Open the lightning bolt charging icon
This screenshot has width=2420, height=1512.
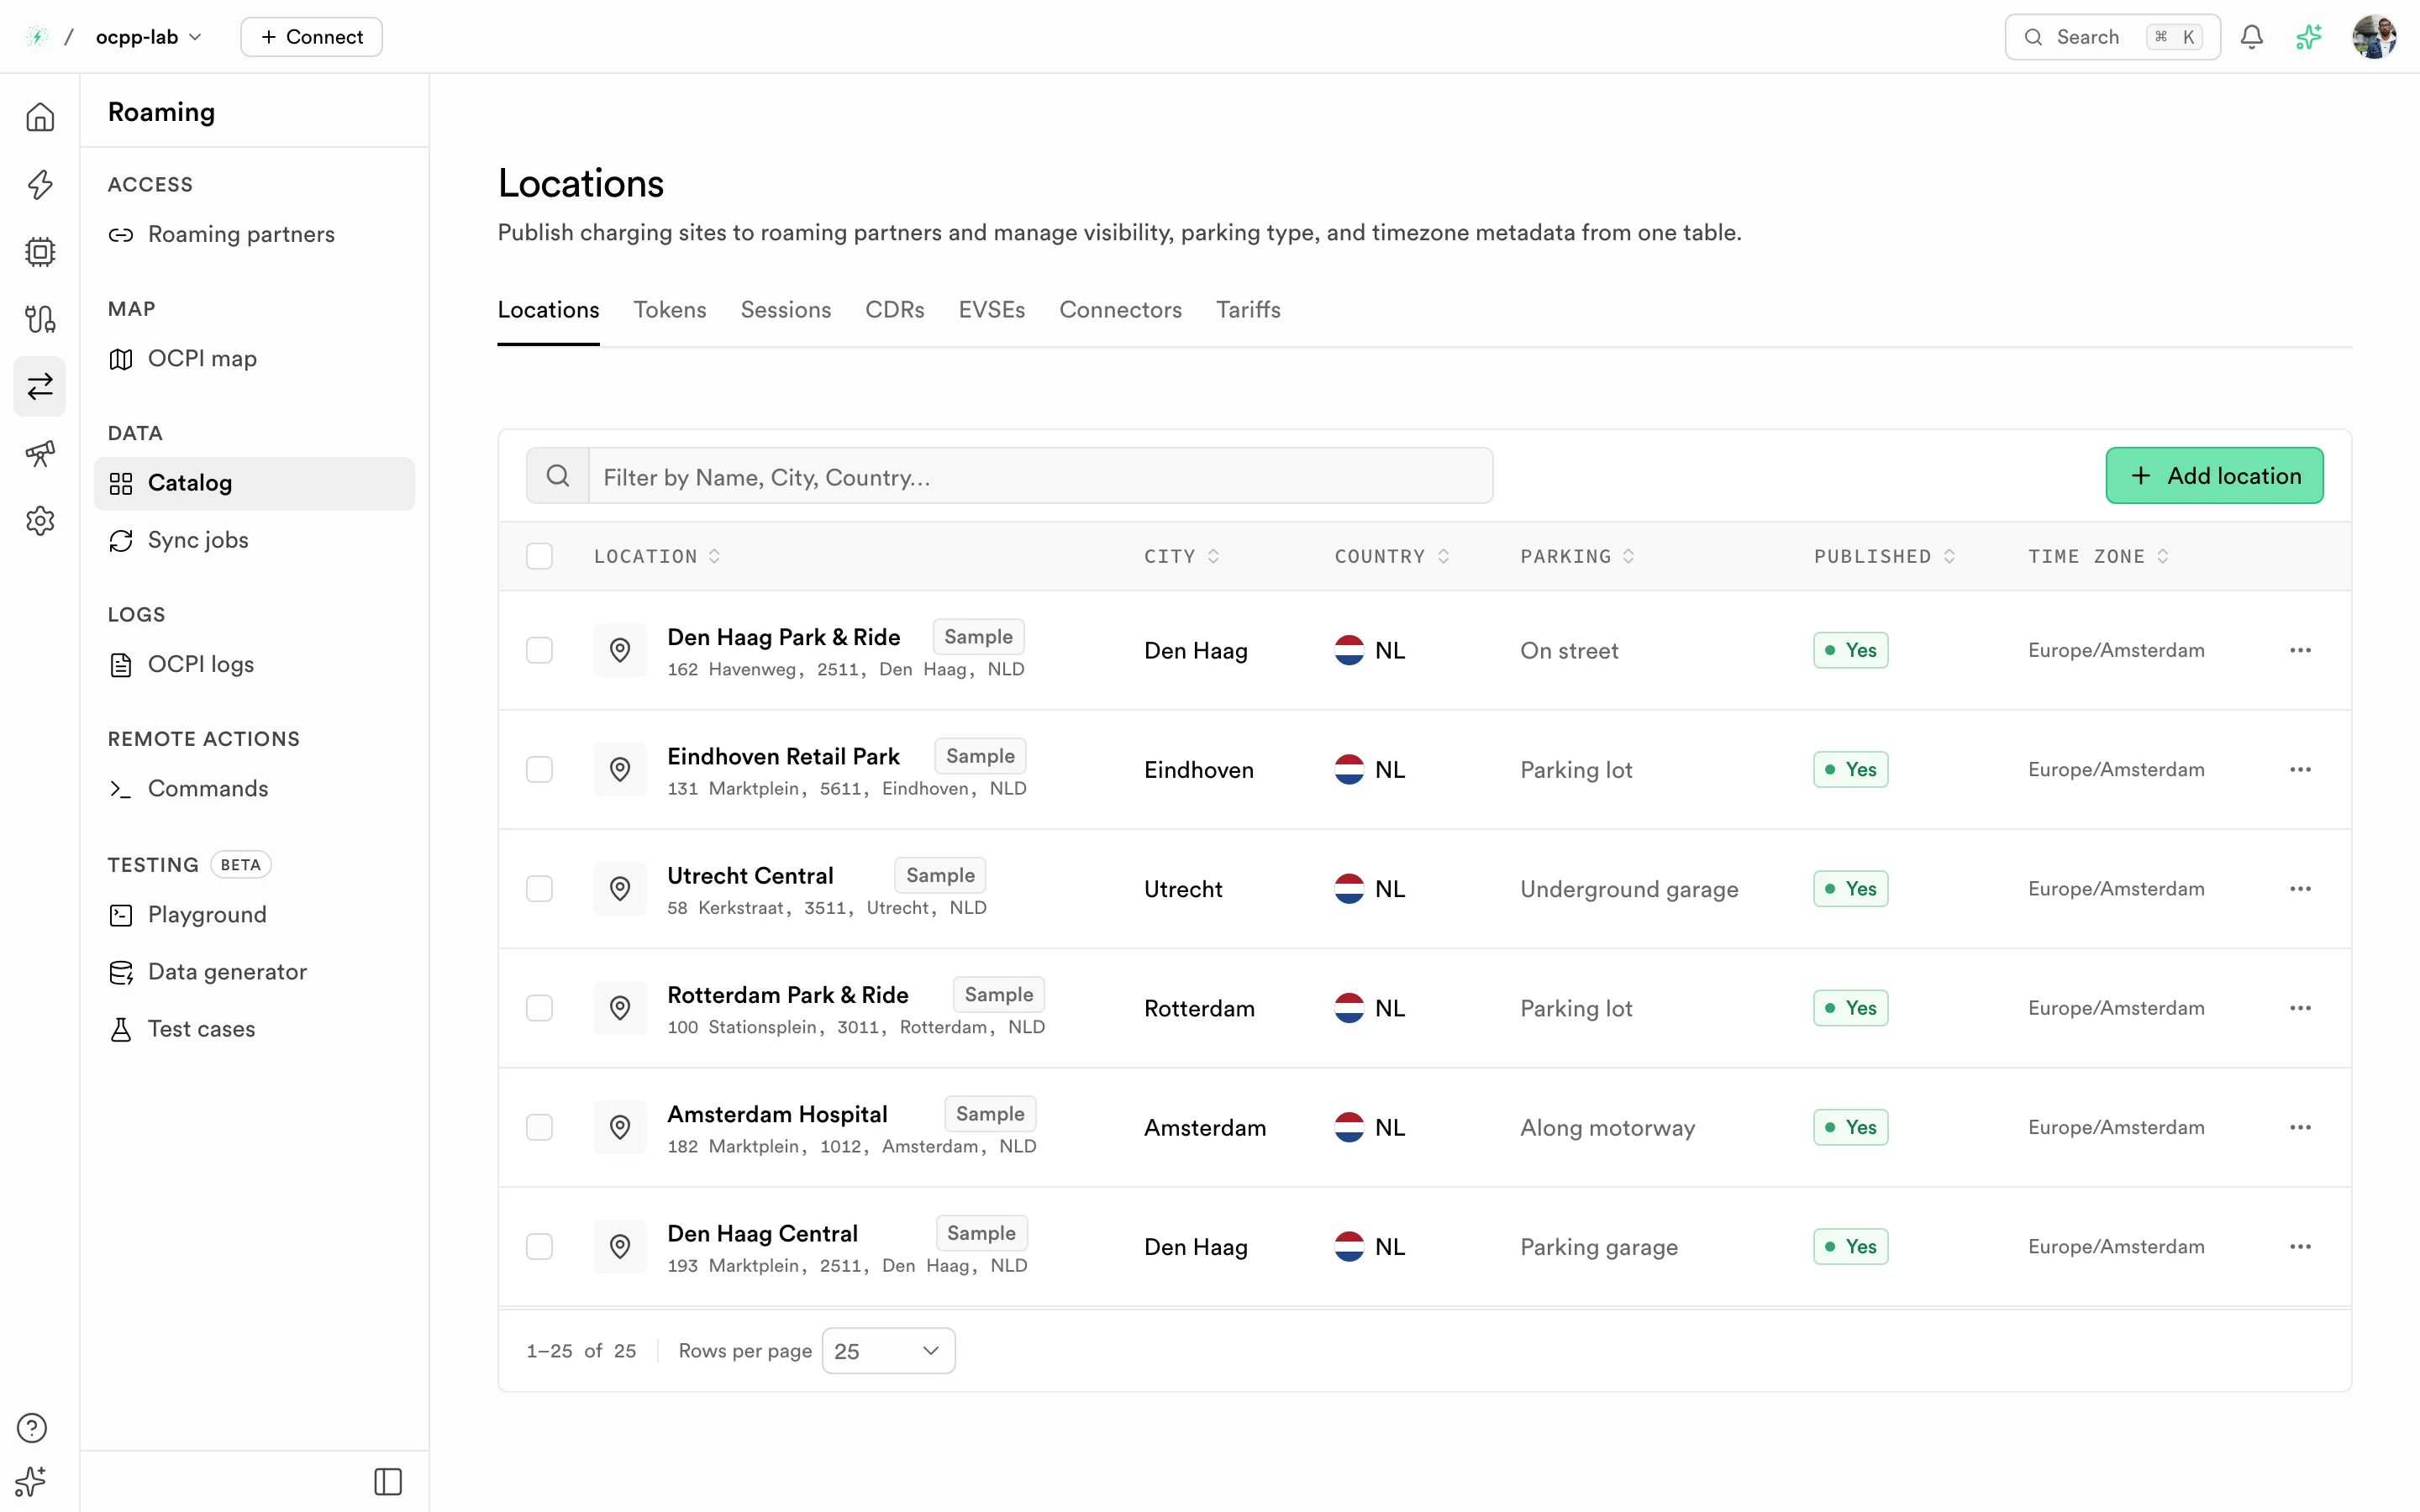pyautogui.click(x=40, y=184)
